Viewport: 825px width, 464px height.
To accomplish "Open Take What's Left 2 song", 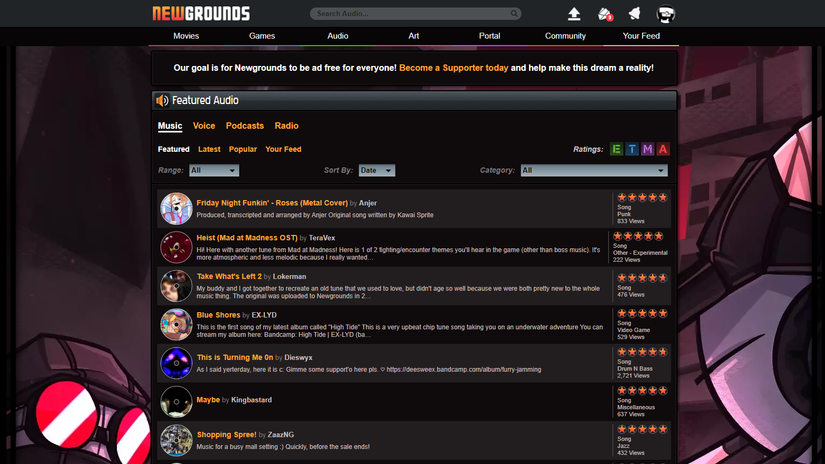I will click(229, 276).
